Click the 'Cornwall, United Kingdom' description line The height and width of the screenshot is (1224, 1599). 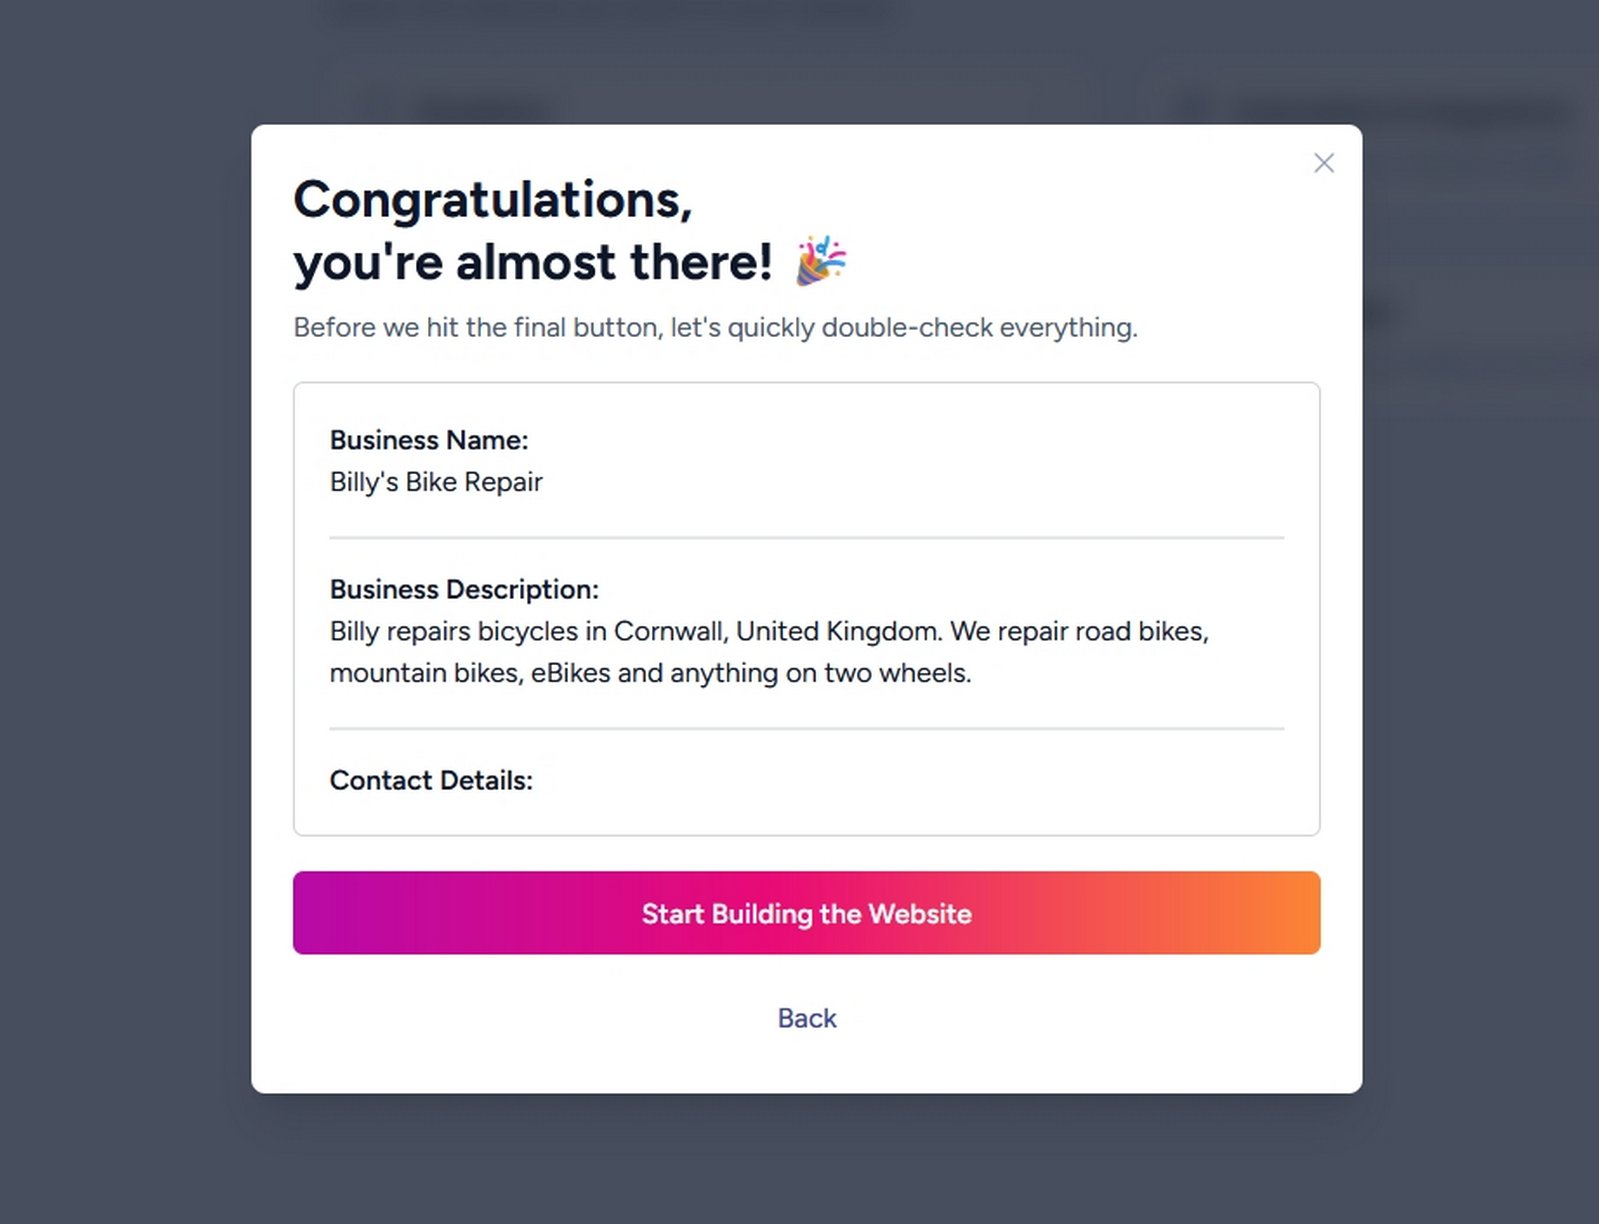coord(769,631)
